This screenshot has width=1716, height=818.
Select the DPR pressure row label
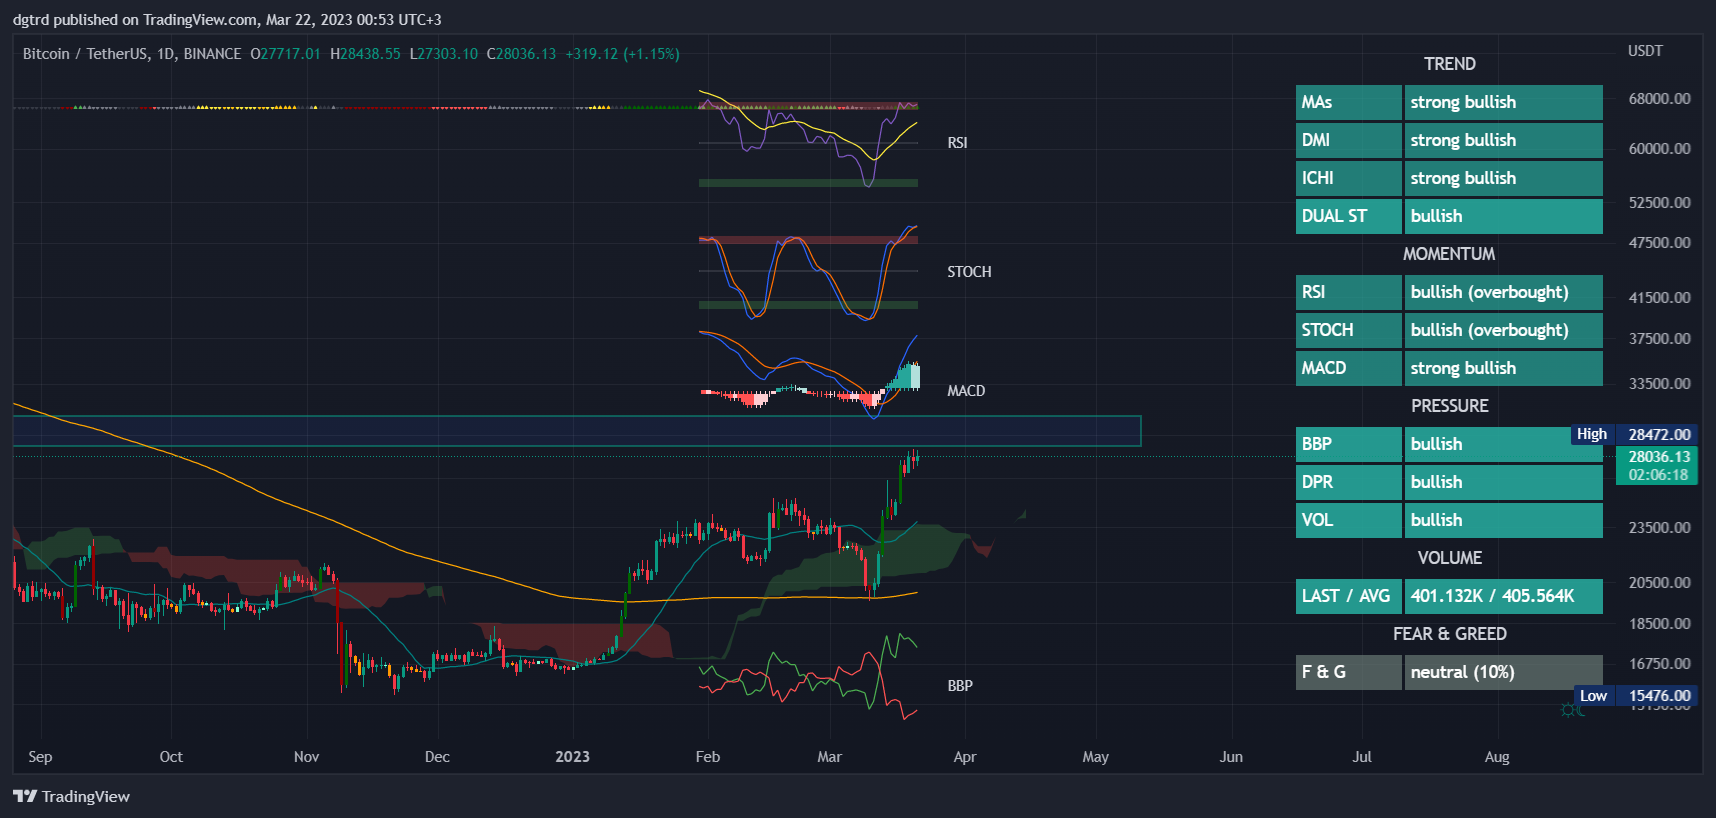[x=1349, y=482]
